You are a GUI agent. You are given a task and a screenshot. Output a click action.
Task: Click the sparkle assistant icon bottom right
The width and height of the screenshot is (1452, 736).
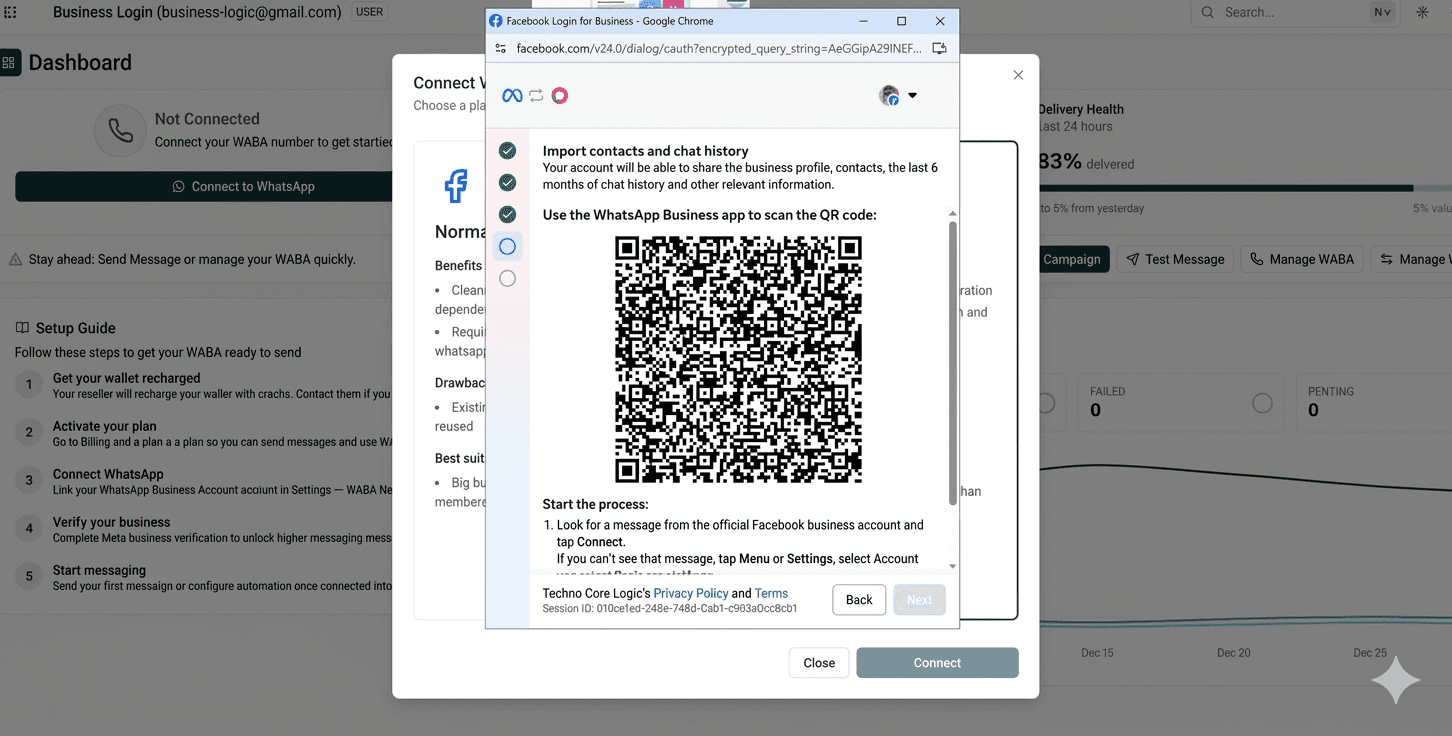coord(1396,681)
